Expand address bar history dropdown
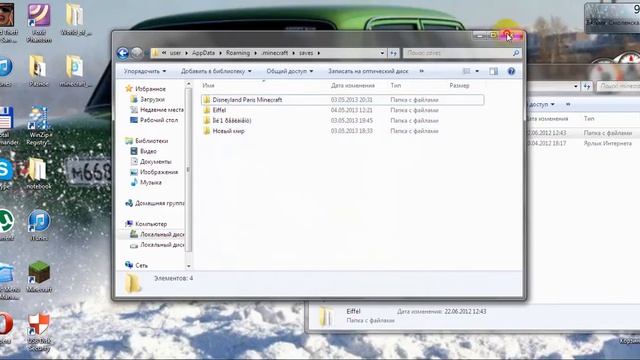Image resolution: width=640 pixels, height=360 pixels. coord(382,53)
